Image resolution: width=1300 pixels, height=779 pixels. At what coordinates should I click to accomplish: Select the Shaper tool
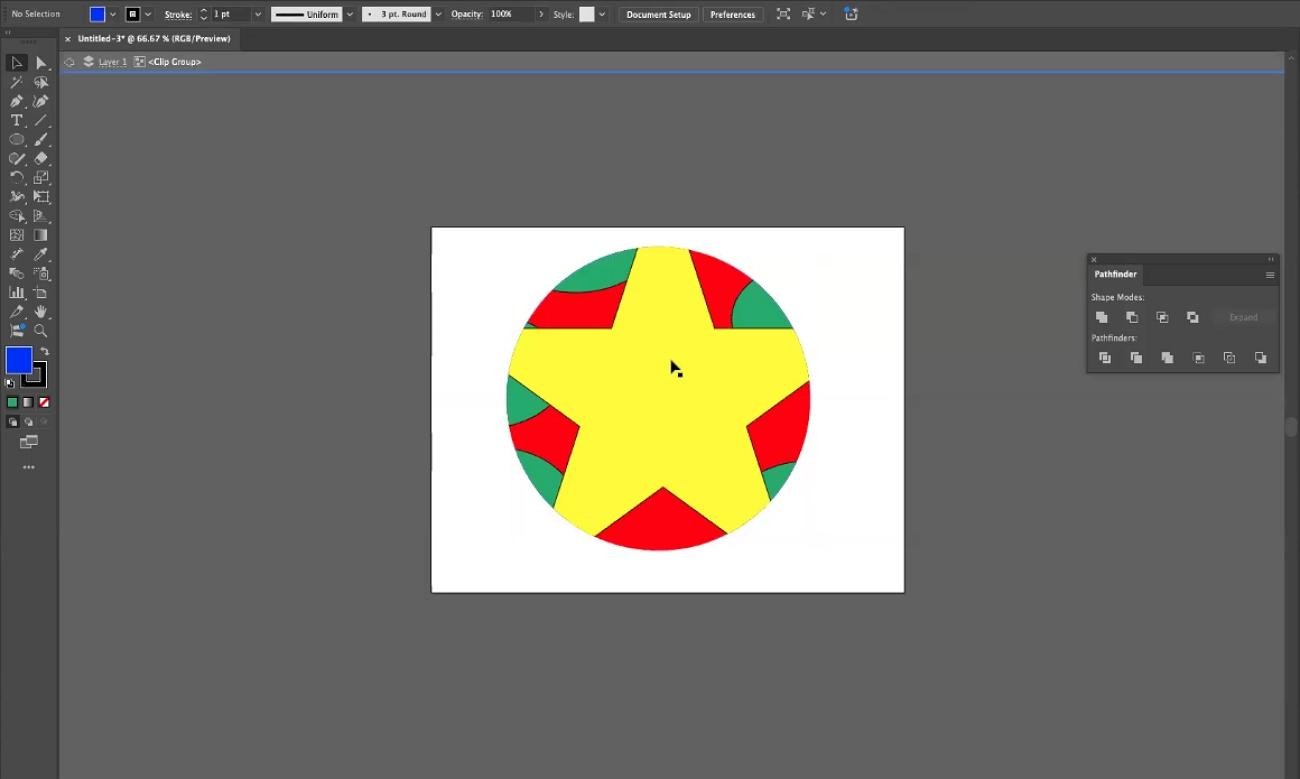pyautogui.click(x=17, y=158)
